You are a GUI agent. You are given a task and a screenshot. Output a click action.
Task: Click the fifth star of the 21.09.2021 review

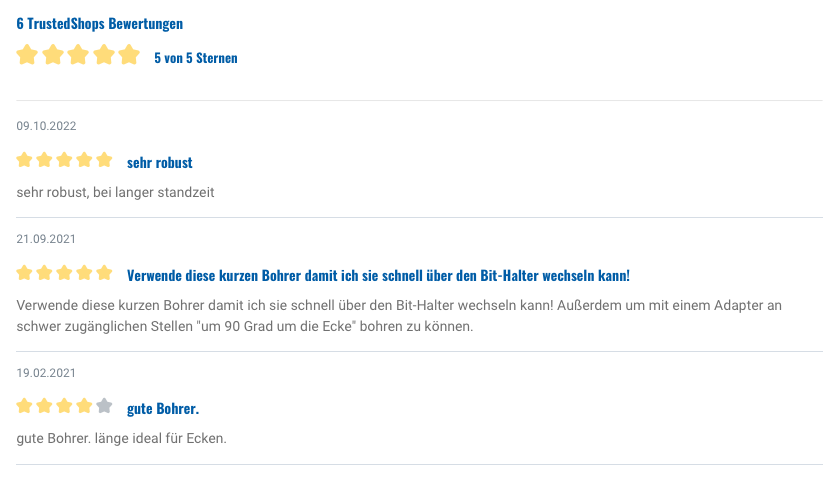[104, 273]
